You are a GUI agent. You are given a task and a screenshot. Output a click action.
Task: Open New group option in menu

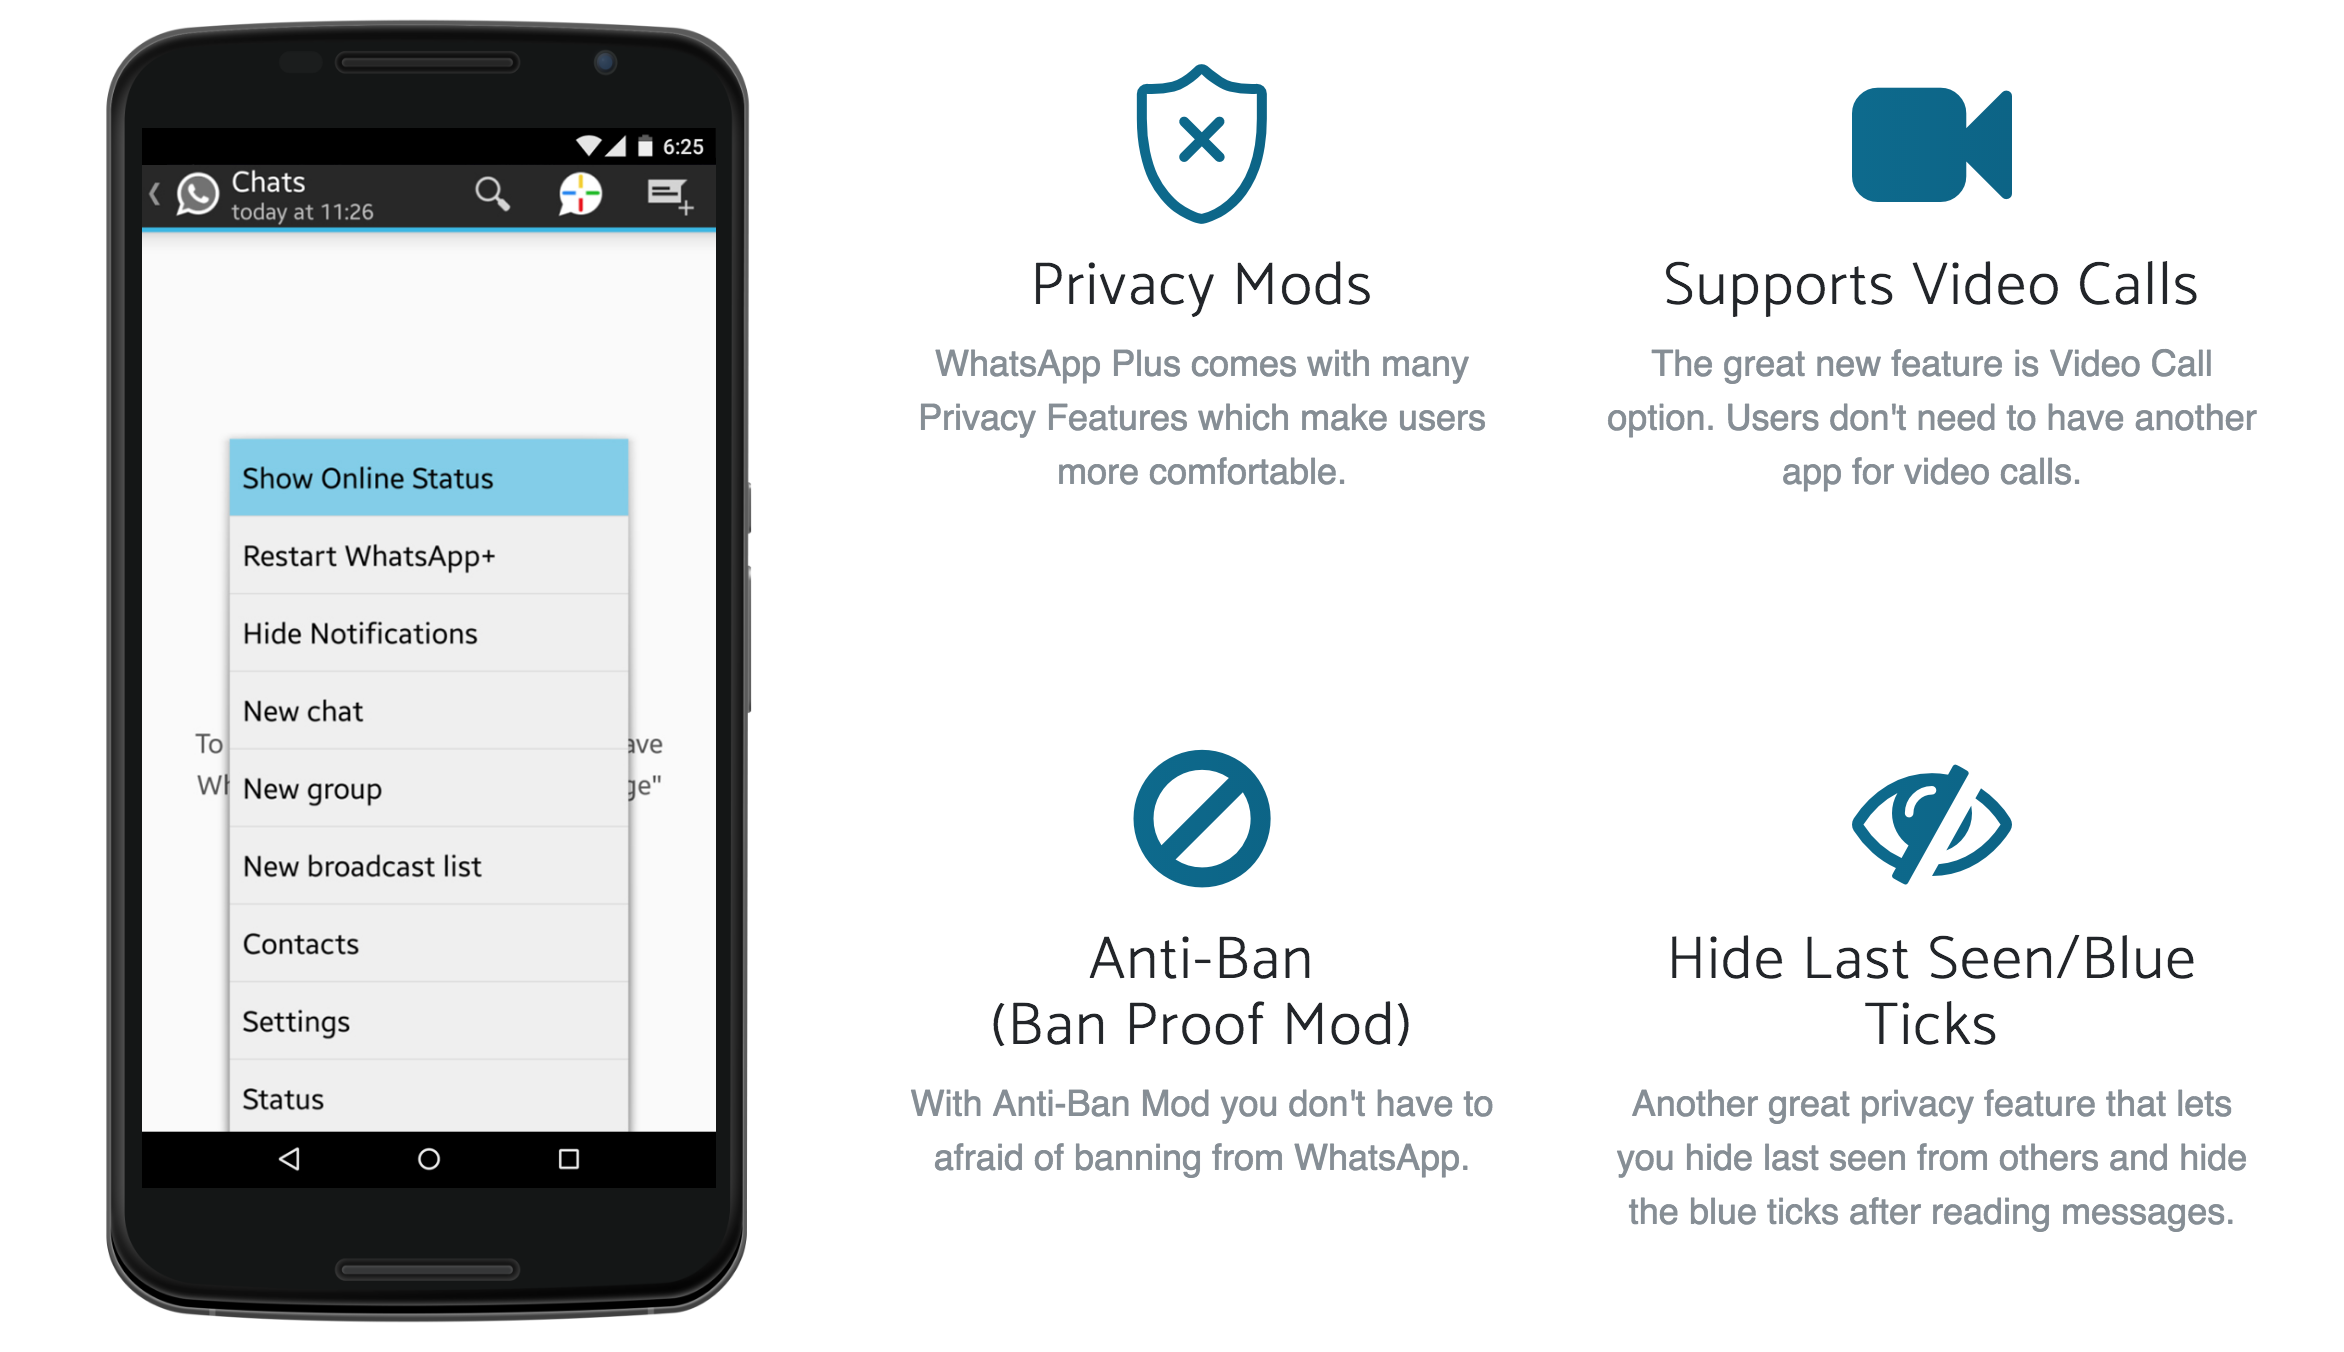click(x=425, y=787)
